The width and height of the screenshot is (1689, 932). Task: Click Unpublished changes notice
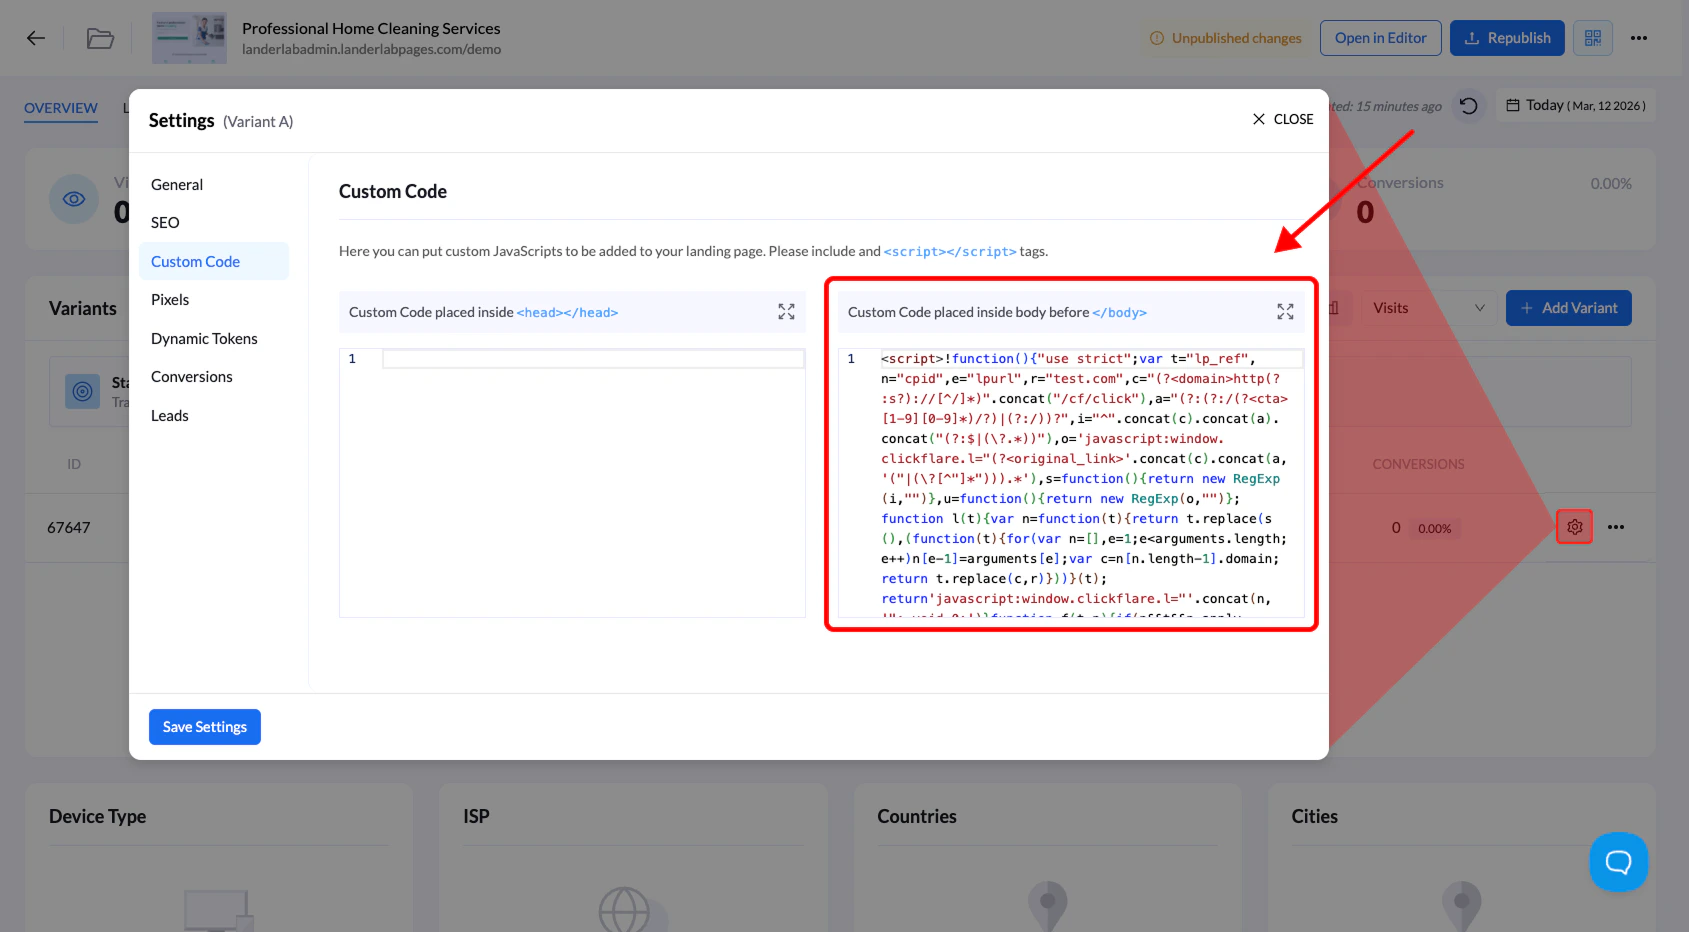[1226, 38]
